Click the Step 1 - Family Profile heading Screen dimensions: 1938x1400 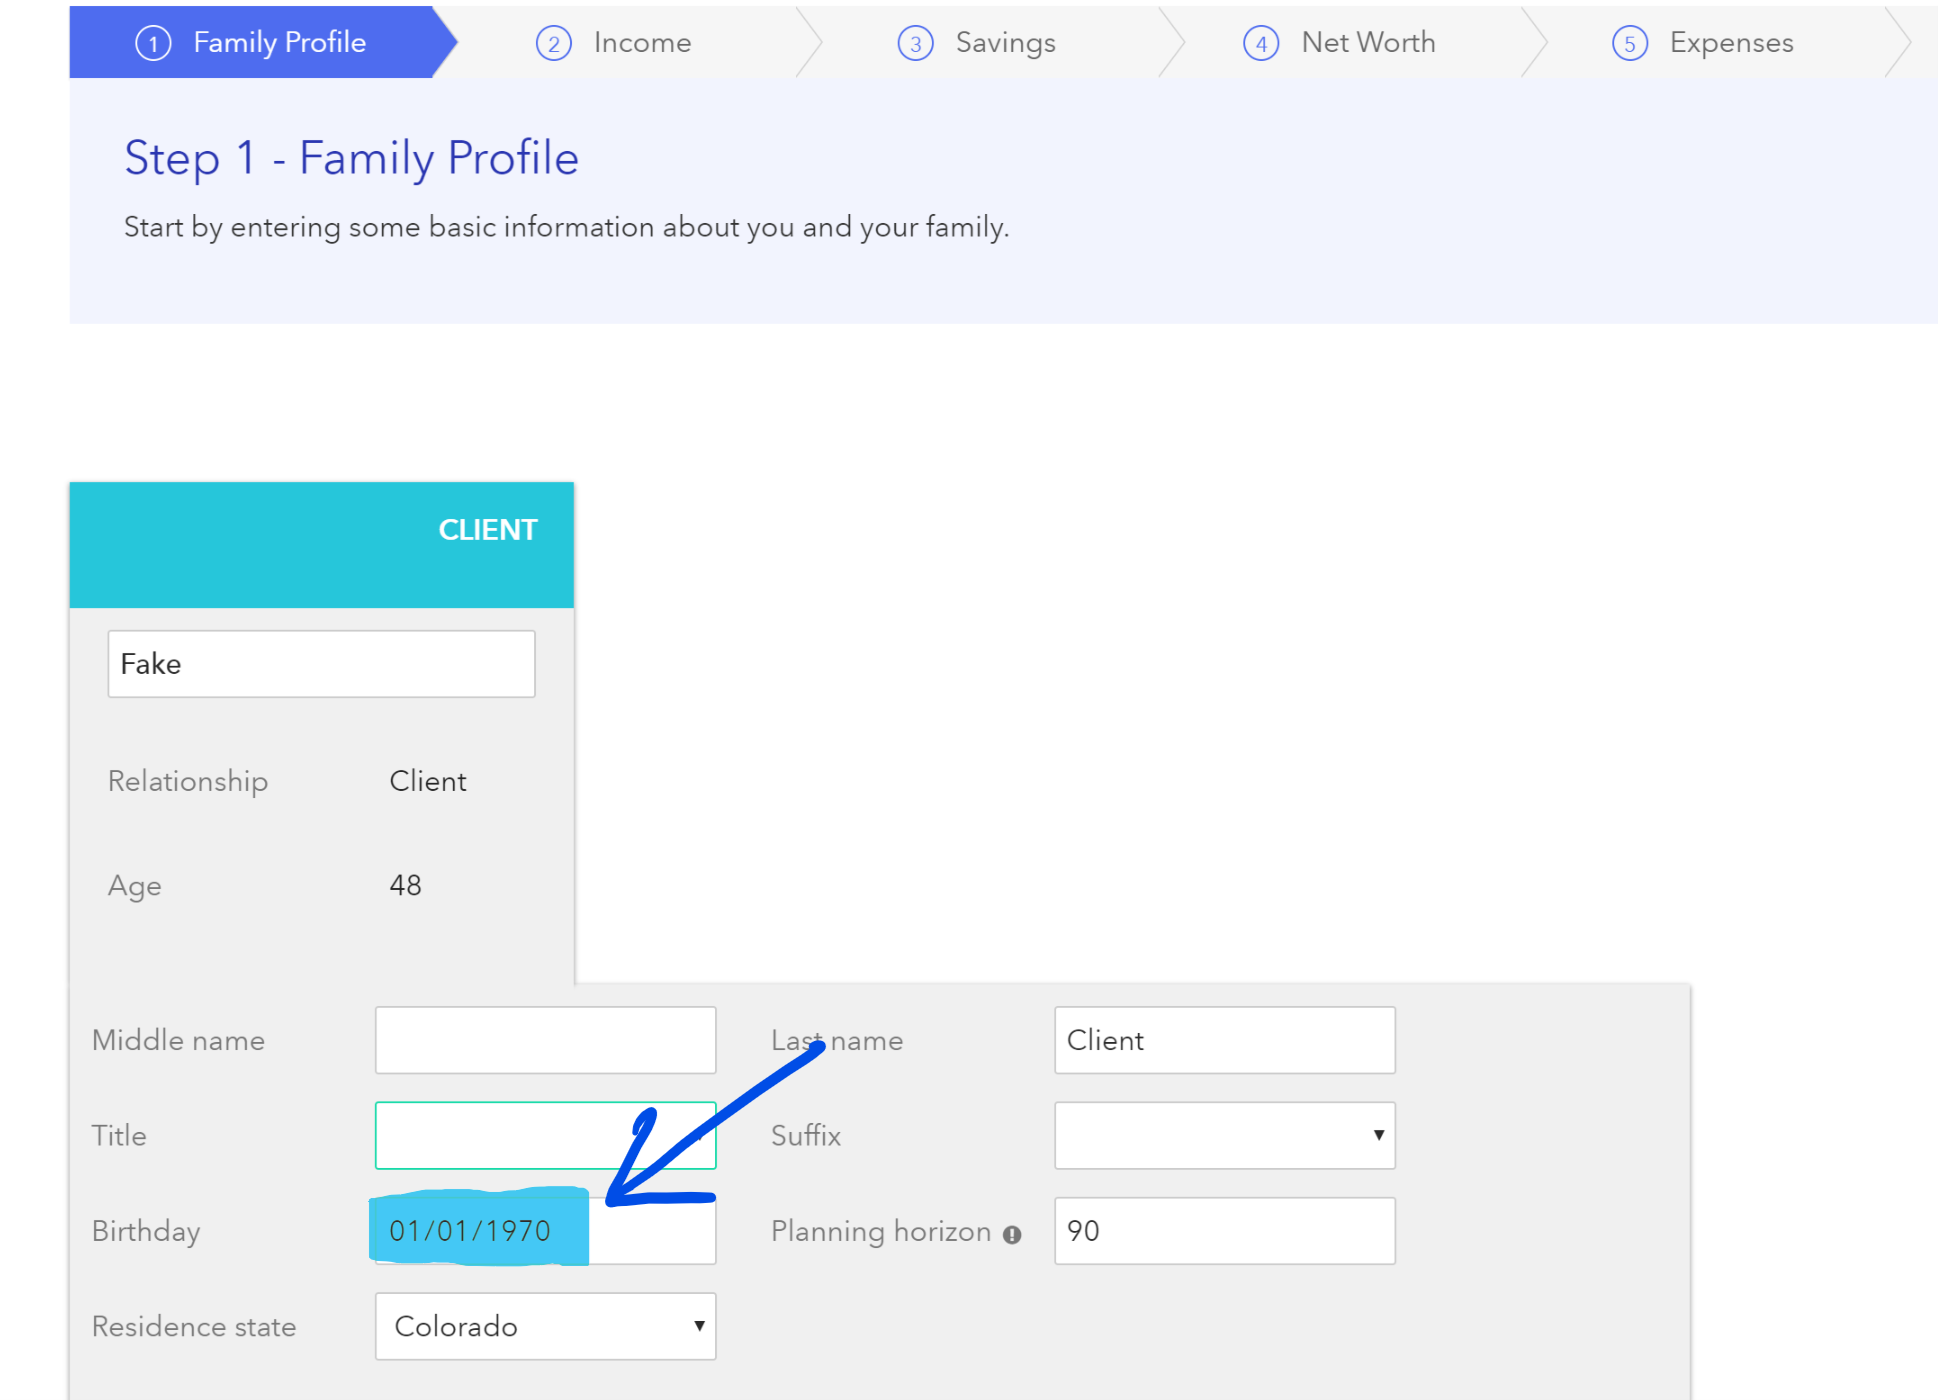click(351, 158)
